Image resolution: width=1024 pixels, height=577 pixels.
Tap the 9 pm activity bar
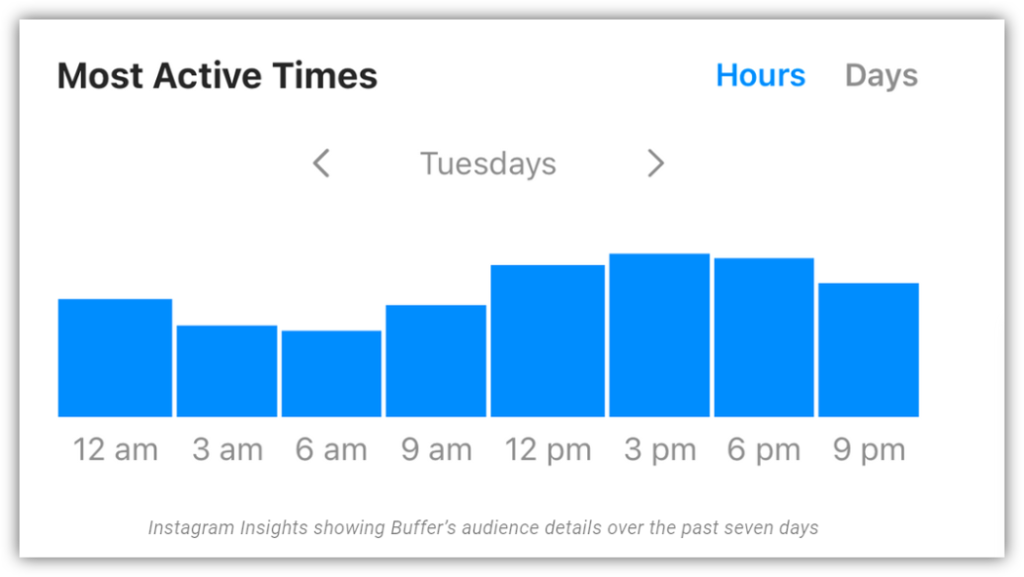coord(868,350)
